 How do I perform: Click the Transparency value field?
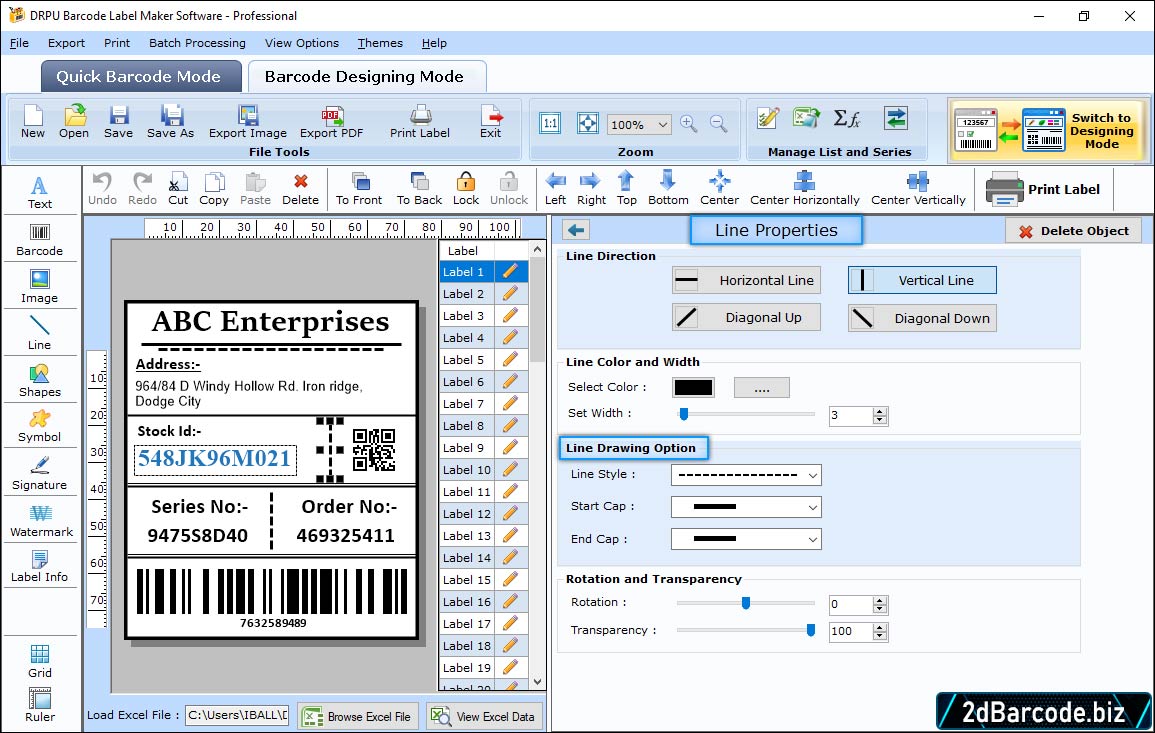pyautogui.click(x=851, y=631)
